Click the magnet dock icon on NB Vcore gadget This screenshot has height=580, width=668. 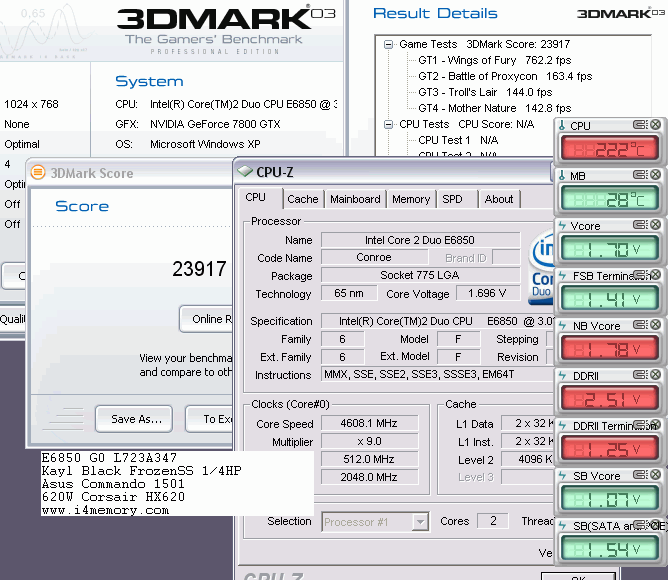(639, 325)
